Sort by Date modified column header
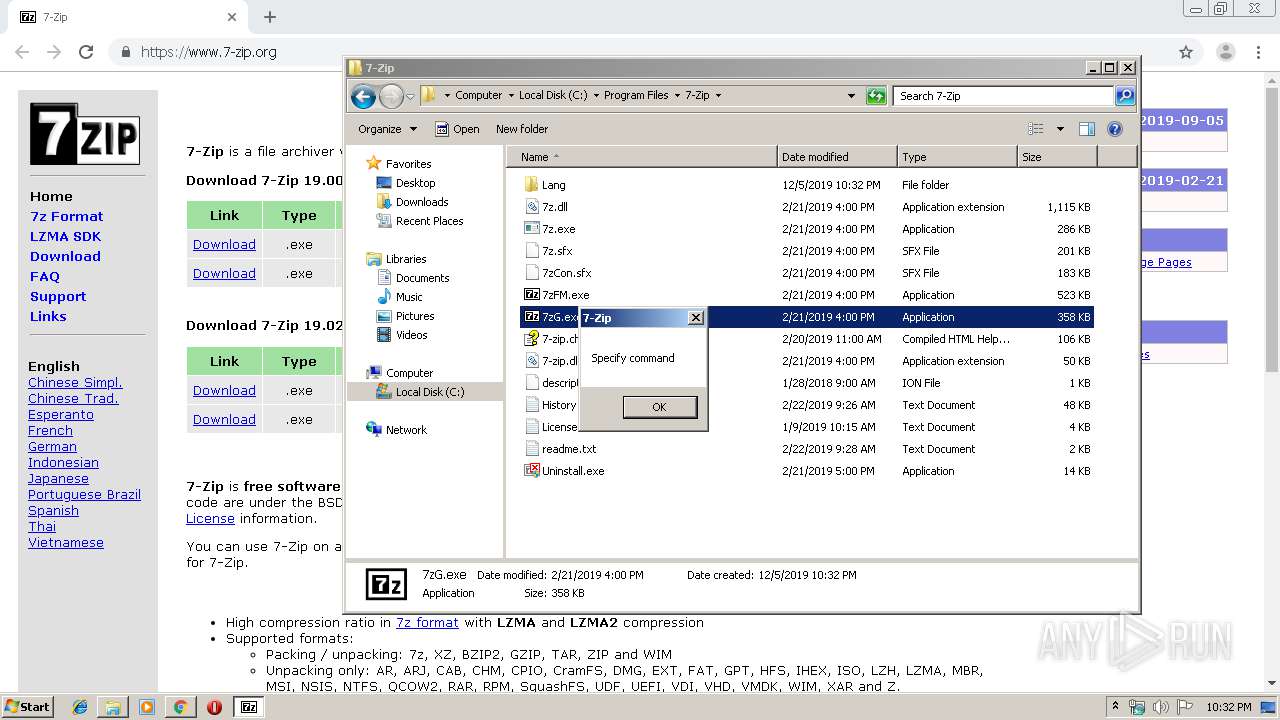 pos(837,157)
